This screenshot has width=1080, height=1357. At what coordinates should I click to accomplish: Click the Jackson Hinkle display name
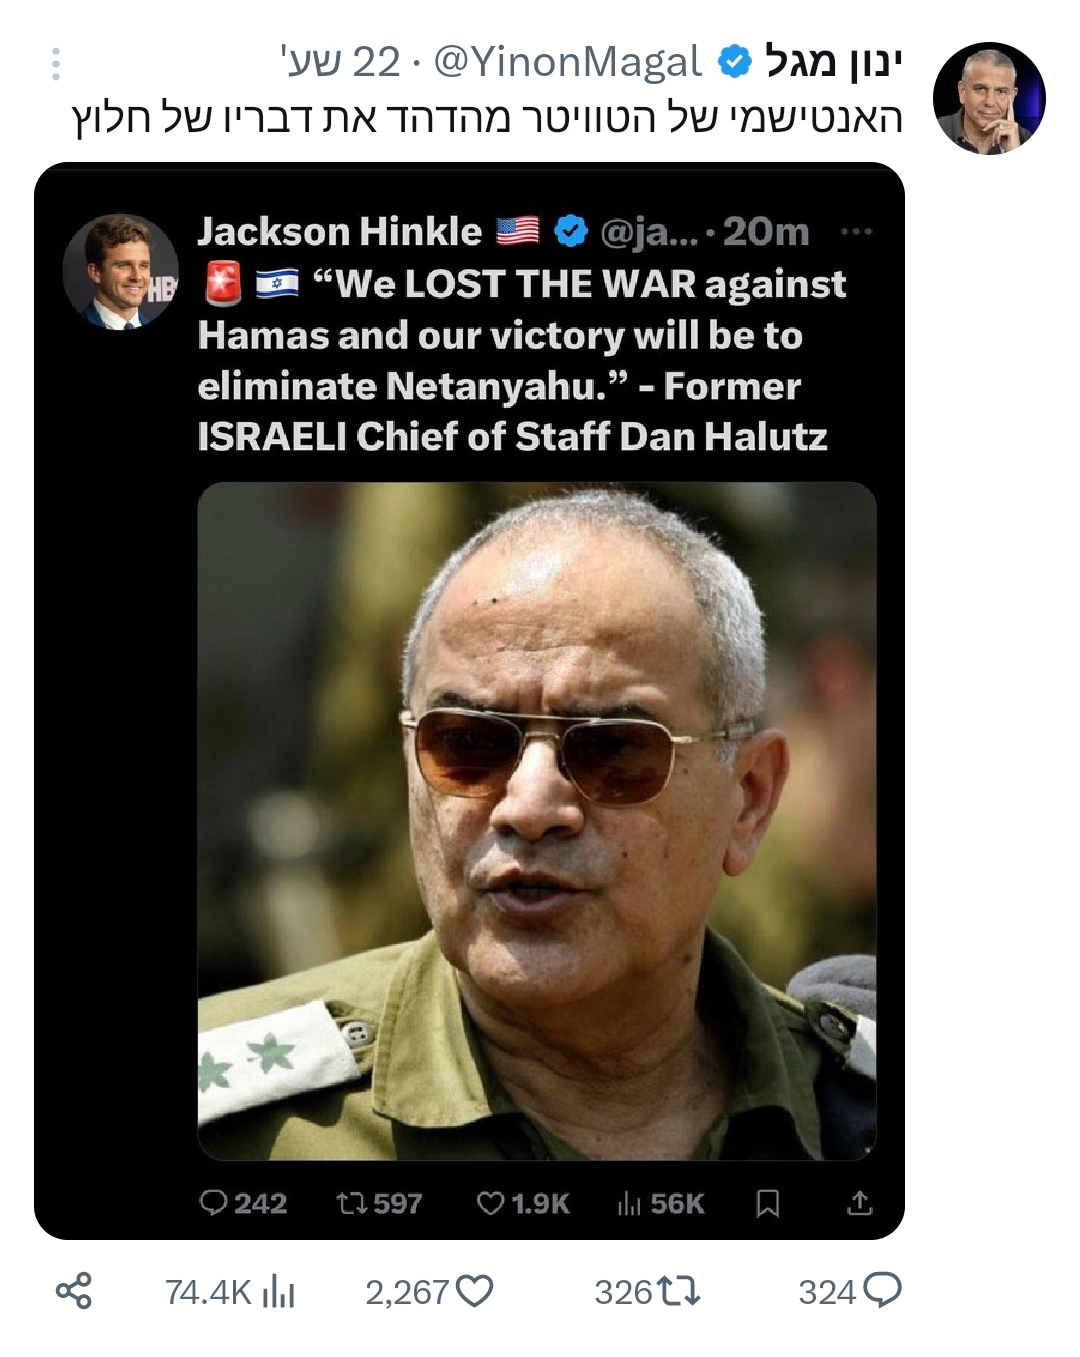click(x=340, y=232)
